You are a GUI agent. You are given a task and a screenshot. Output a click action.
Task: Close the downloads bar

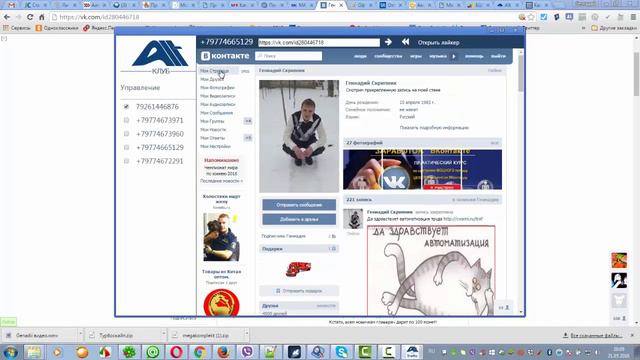coord(632,335)
